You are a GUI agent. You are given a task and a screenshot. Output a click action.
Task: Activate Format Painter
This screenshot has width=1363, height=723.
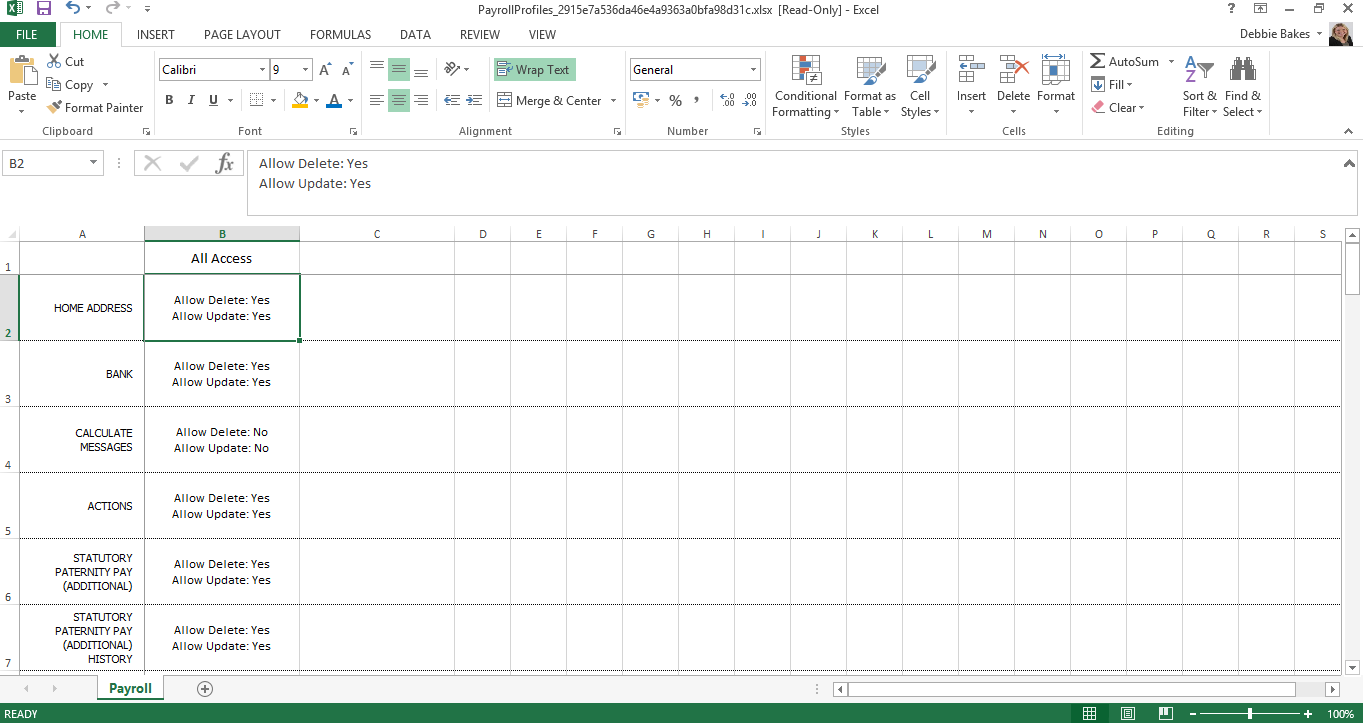pos(95,108)
